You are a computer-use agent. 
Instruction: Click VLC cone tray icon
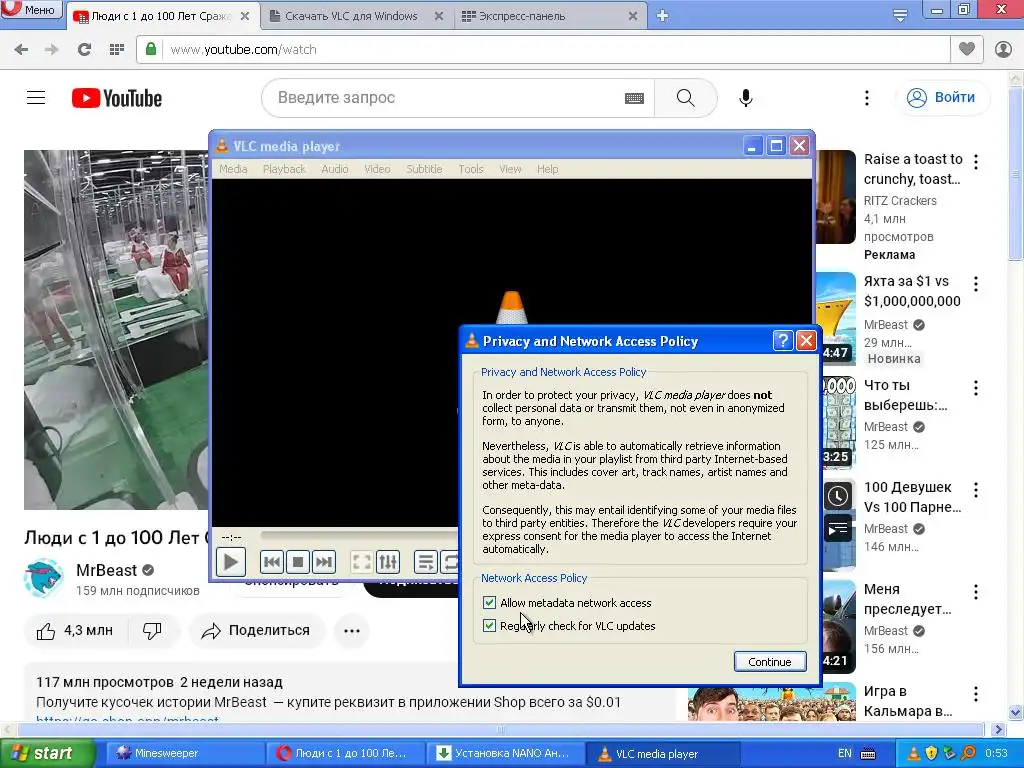pyautogui.click(x=914, y=753)
